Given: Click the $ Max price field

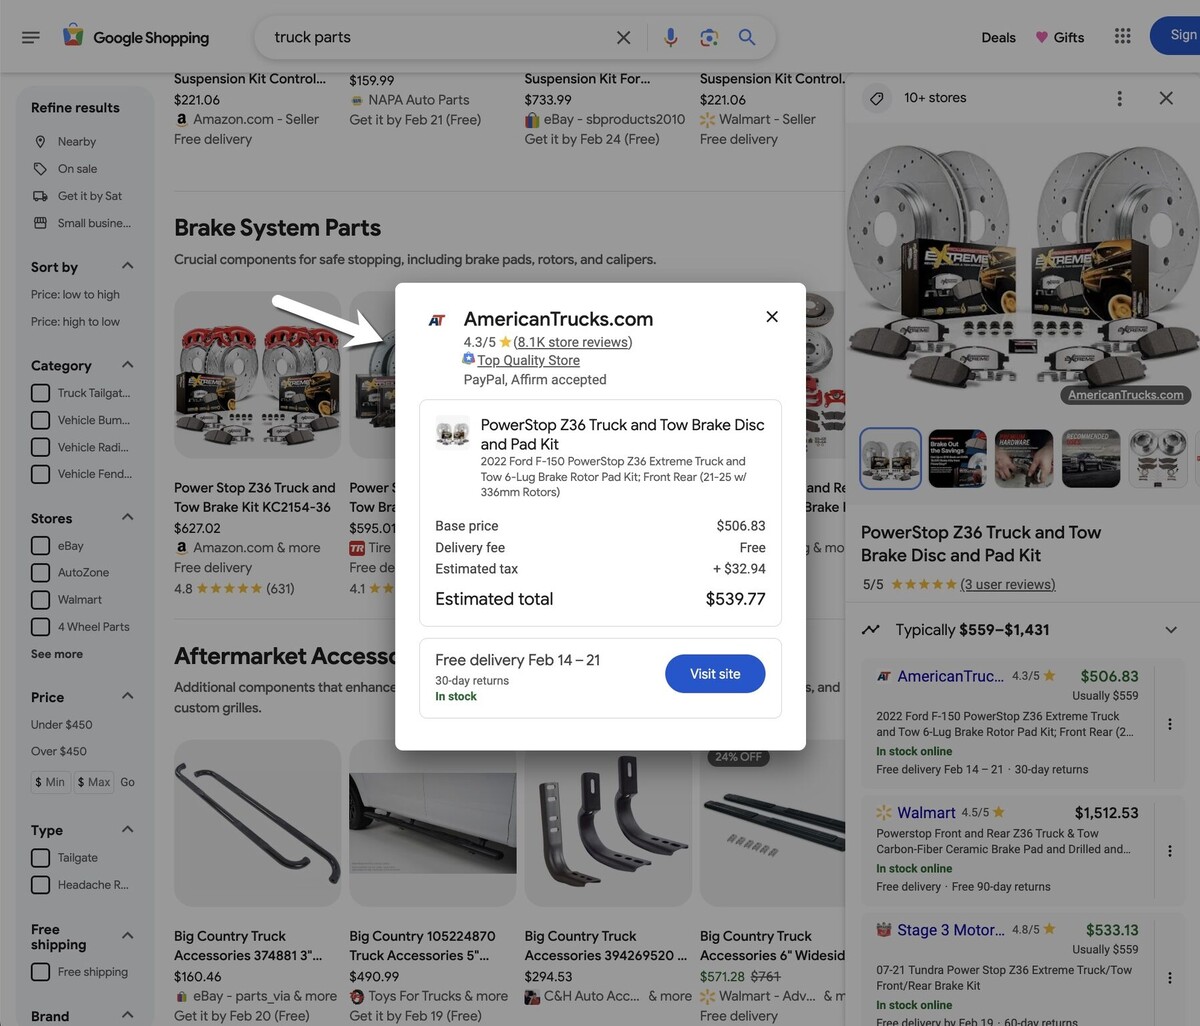Looking at the screenshot, I should point(94,782).
